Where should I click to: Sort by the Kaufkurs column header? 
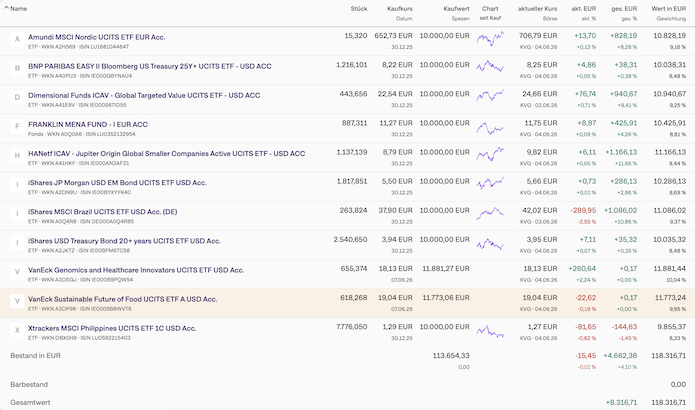(x=400, y=8)
